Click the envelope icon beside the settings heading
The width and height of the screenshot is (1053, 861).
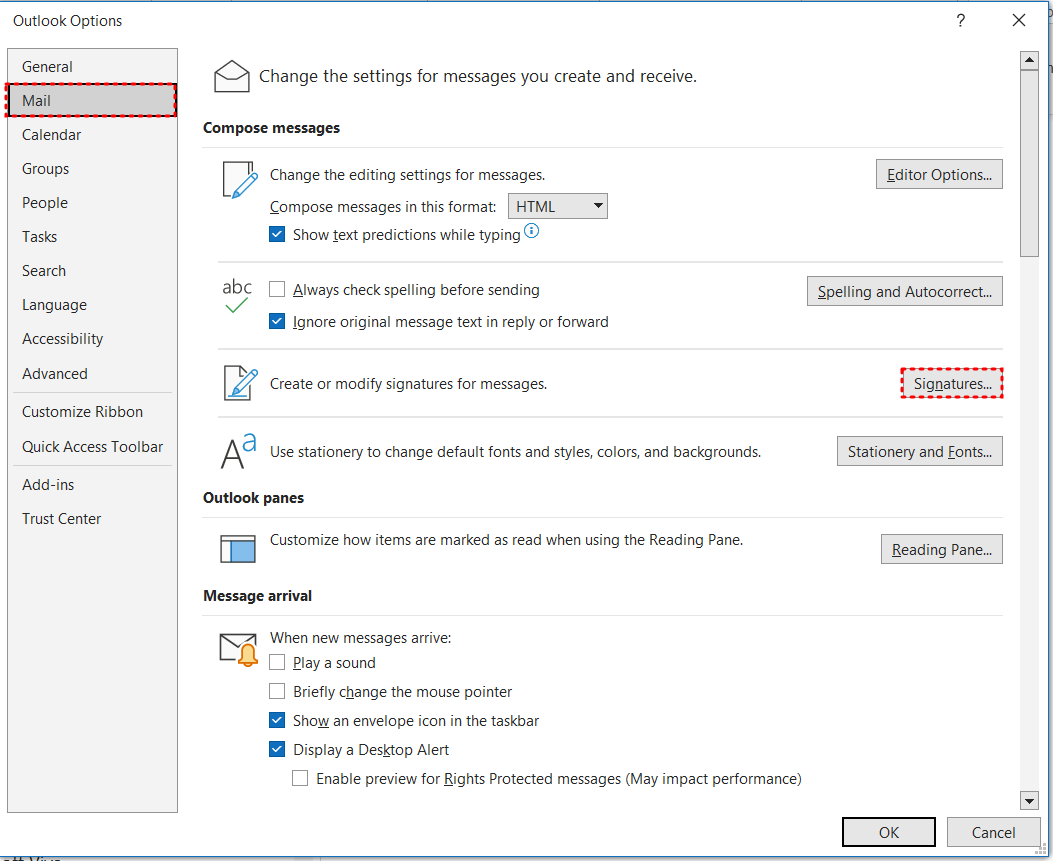coord(232,76)
